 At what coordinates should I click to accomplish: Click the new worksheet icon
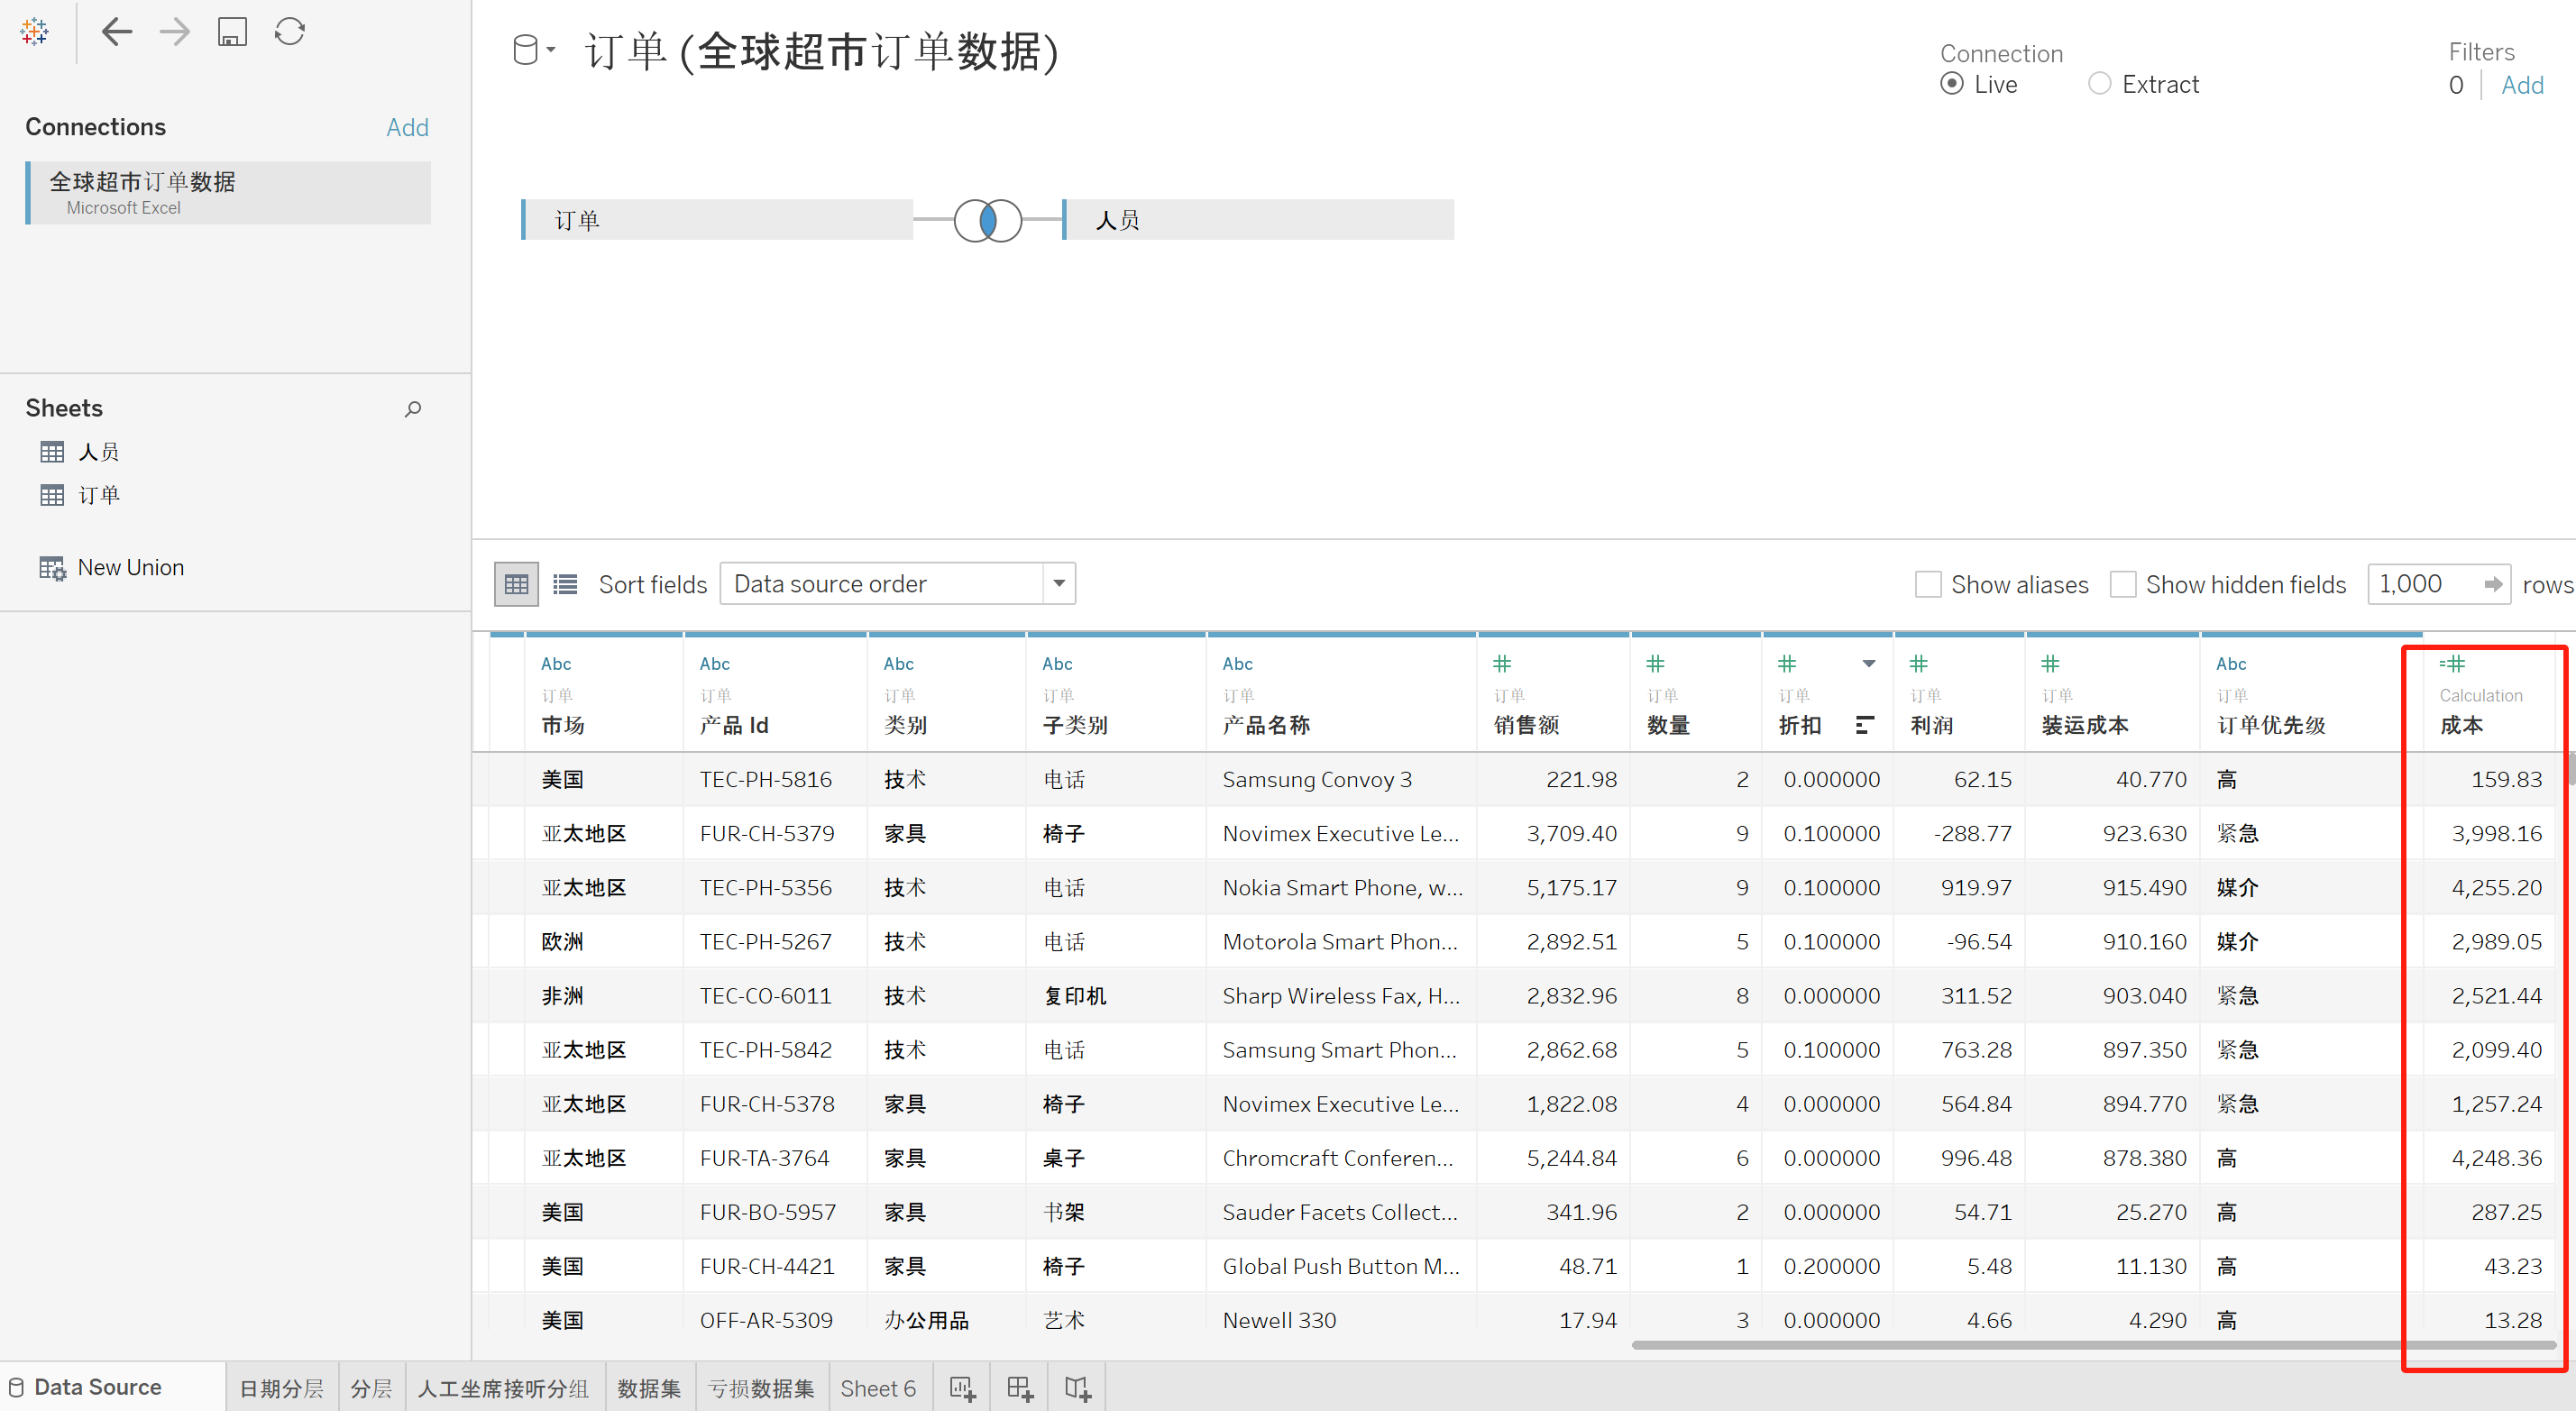pos(962,1388)
